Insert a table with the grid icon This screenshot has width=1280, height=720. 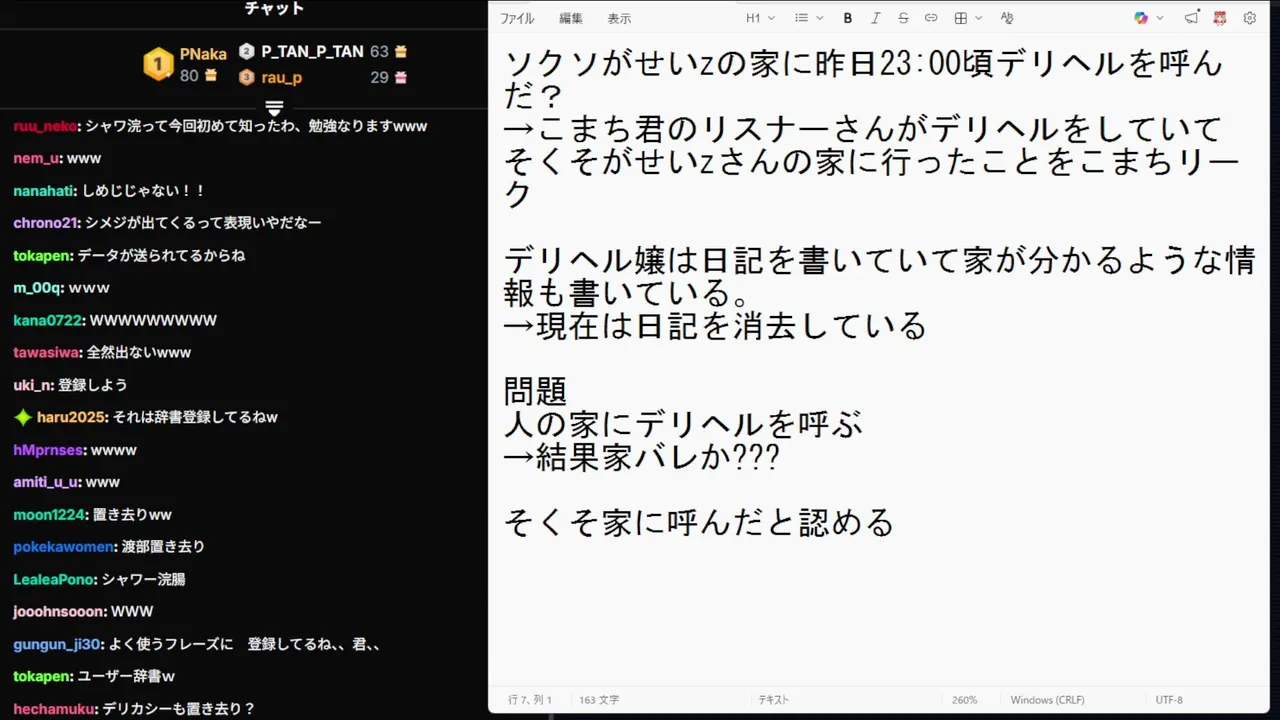(x=961, y=18)
